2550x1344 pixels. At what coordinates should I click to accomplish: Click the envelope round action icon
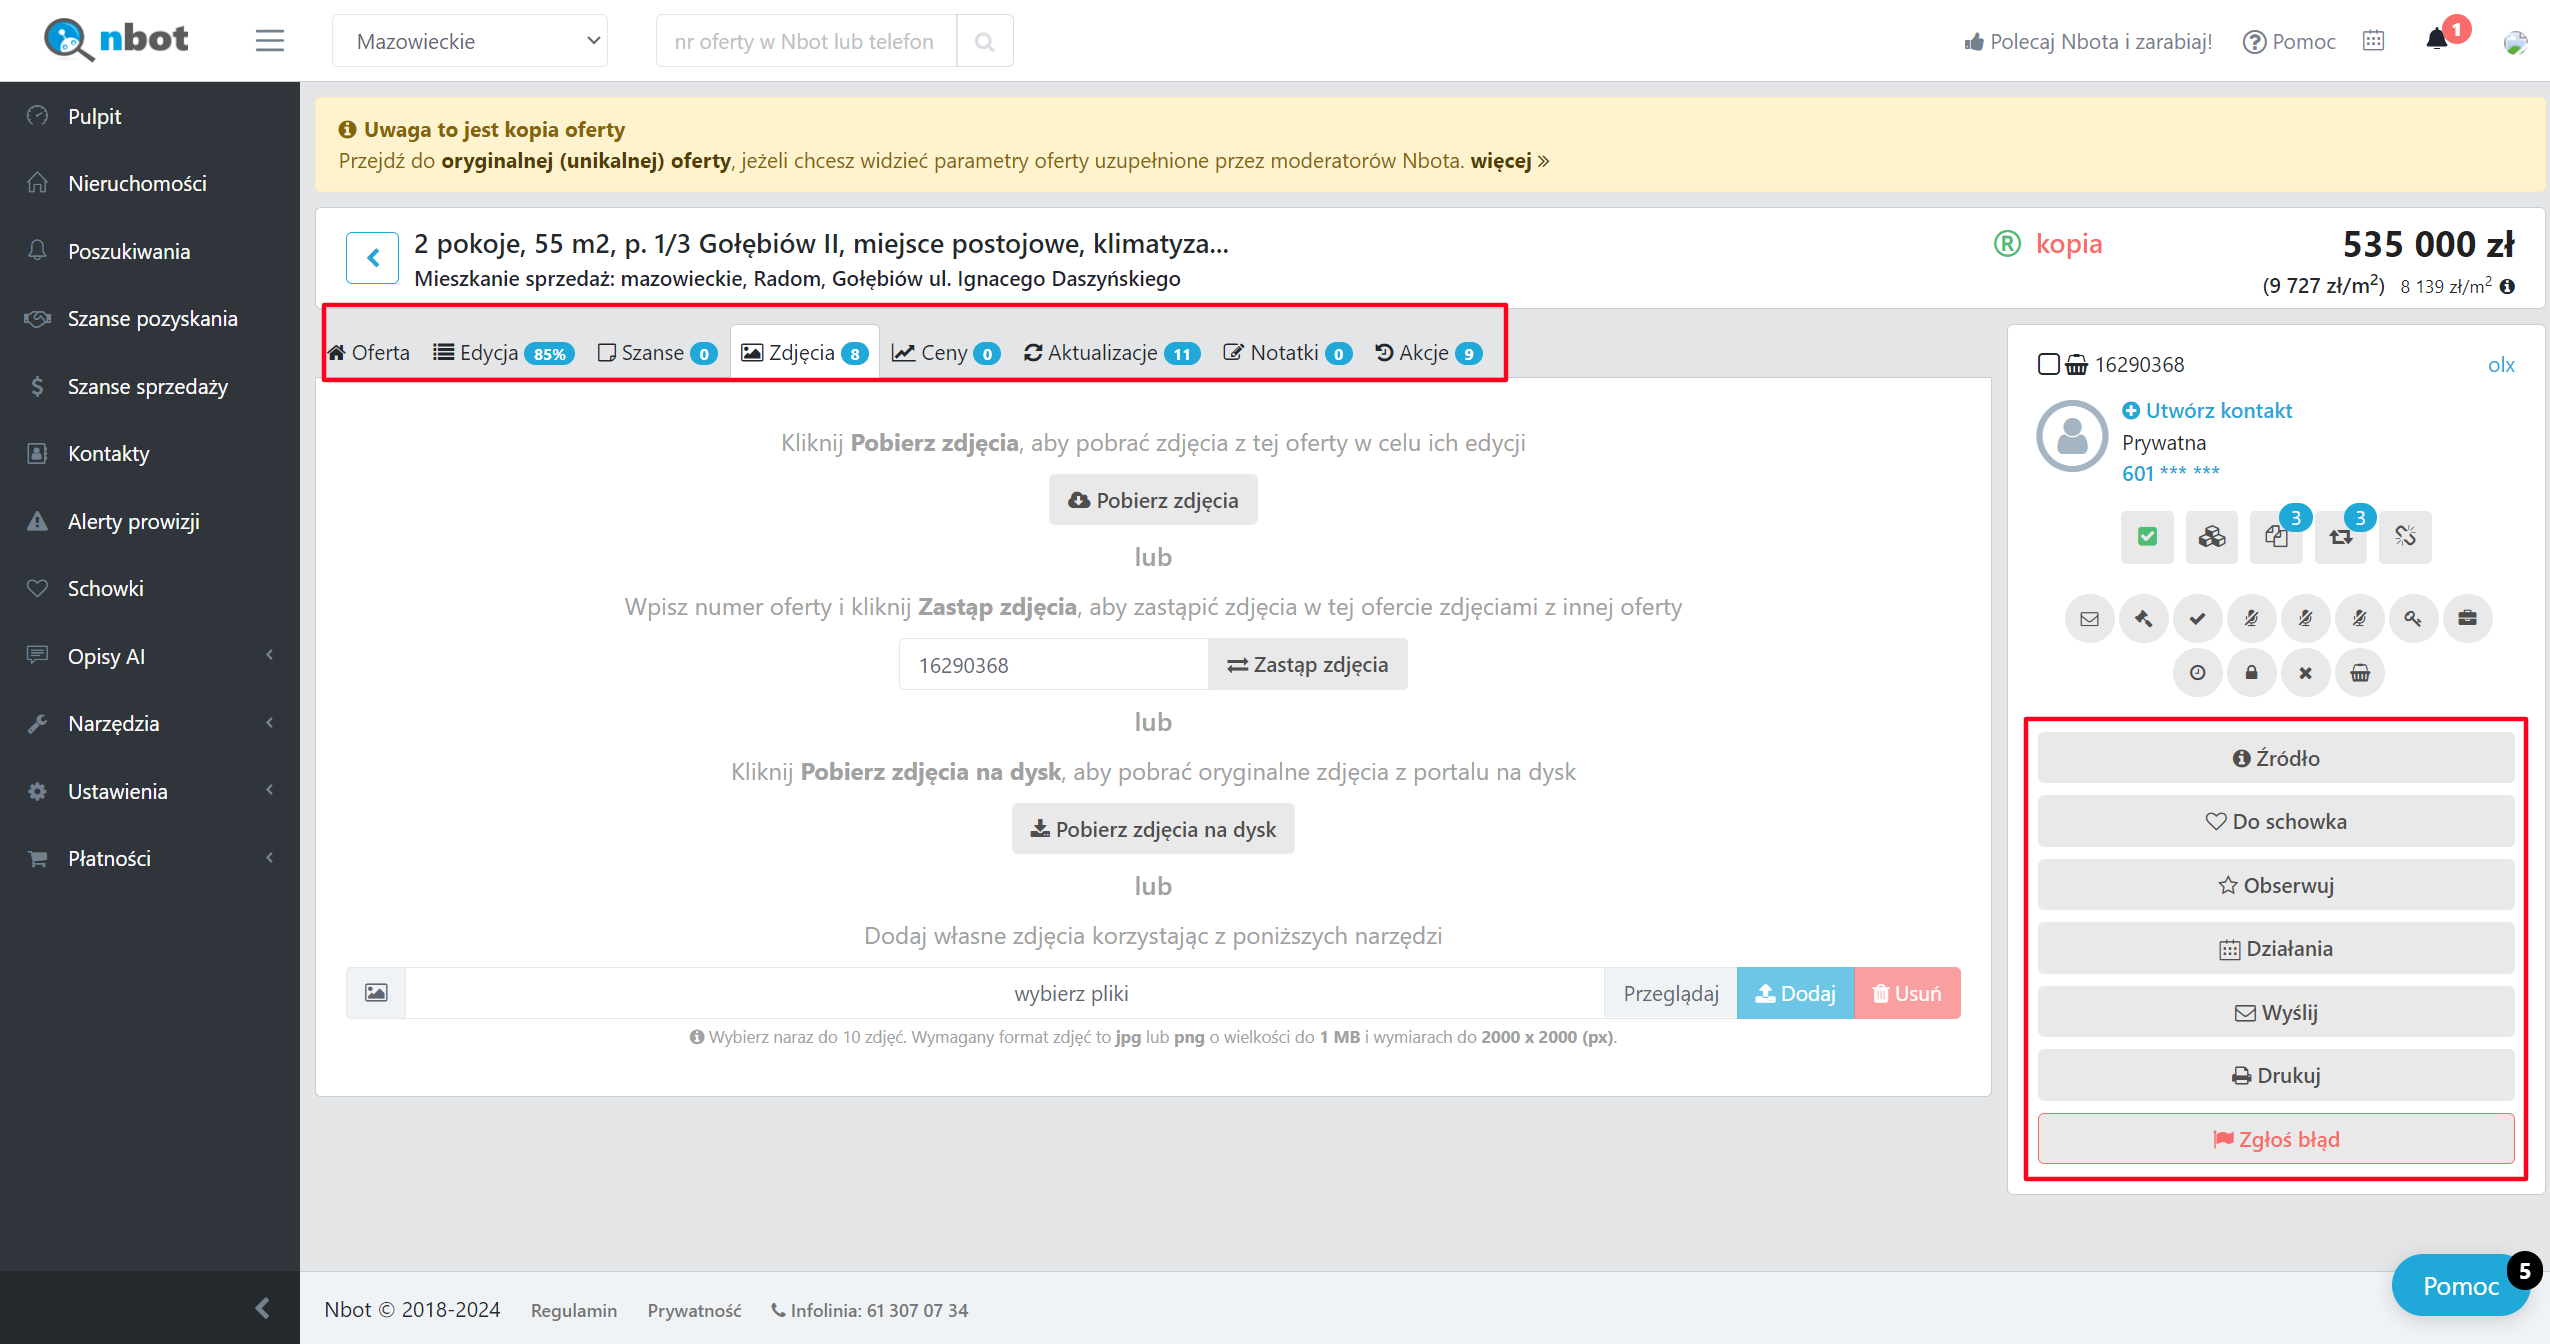[2089, 618]
